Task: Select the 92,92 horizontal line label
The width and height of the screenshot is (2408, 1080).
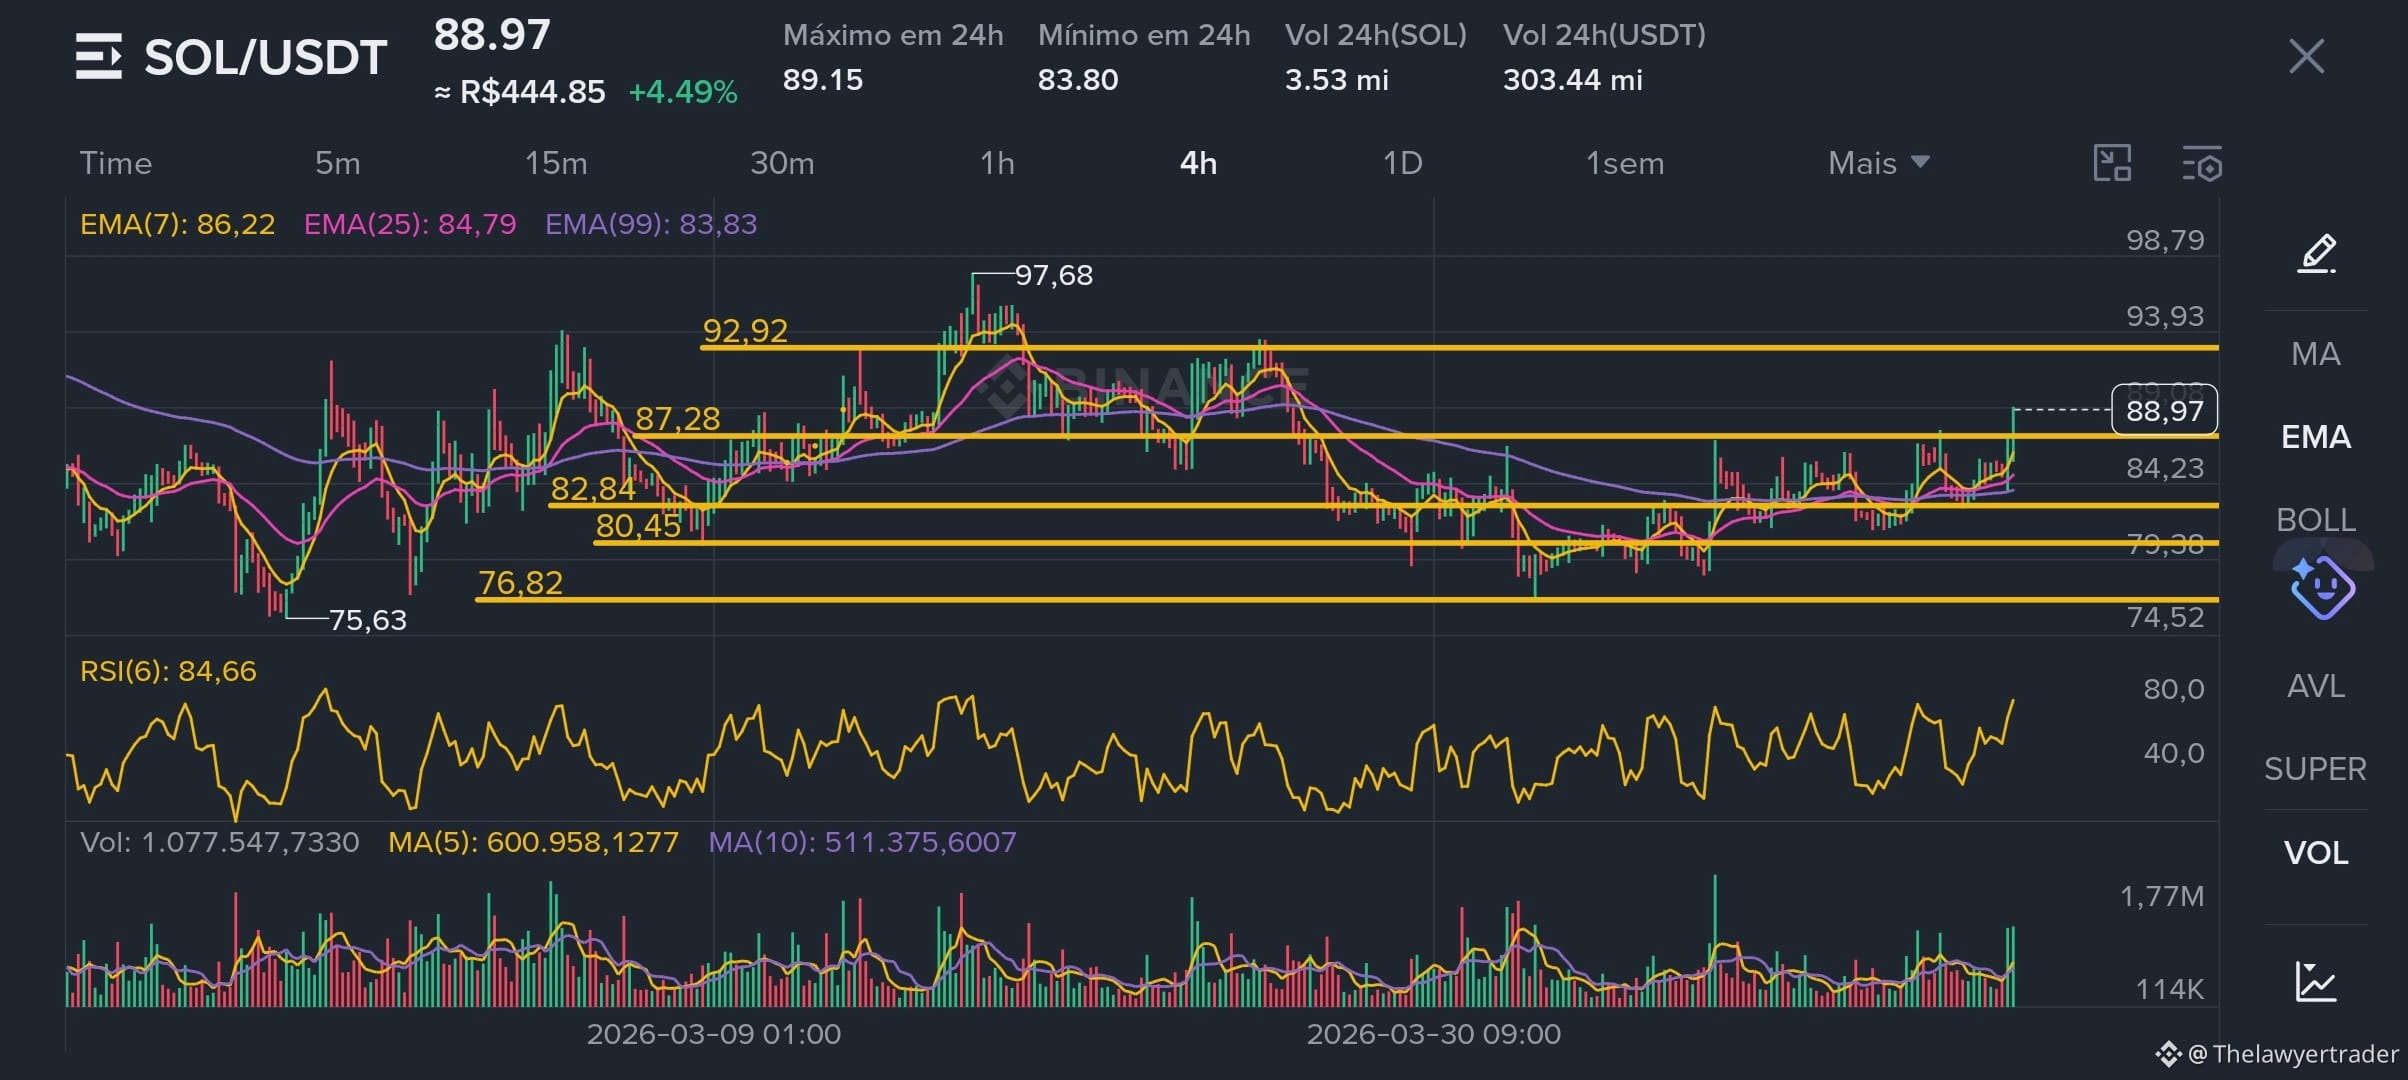Action: [745, 331]
